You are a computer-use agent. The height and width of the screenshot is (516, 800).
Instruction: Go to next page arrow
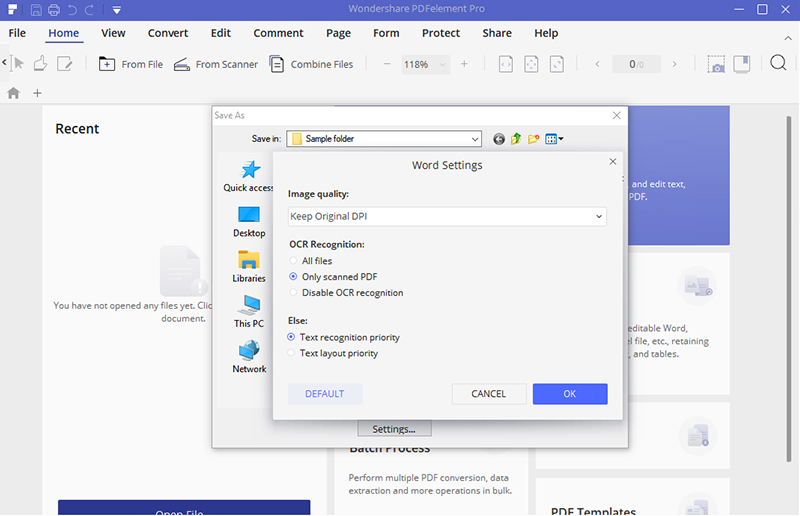pos(674,64)
